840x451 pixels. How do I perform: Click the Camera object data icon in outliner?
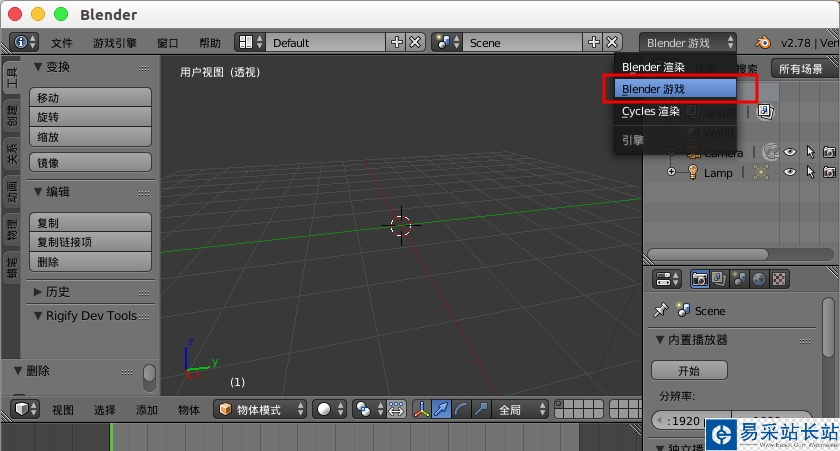(x=770, y=152)
